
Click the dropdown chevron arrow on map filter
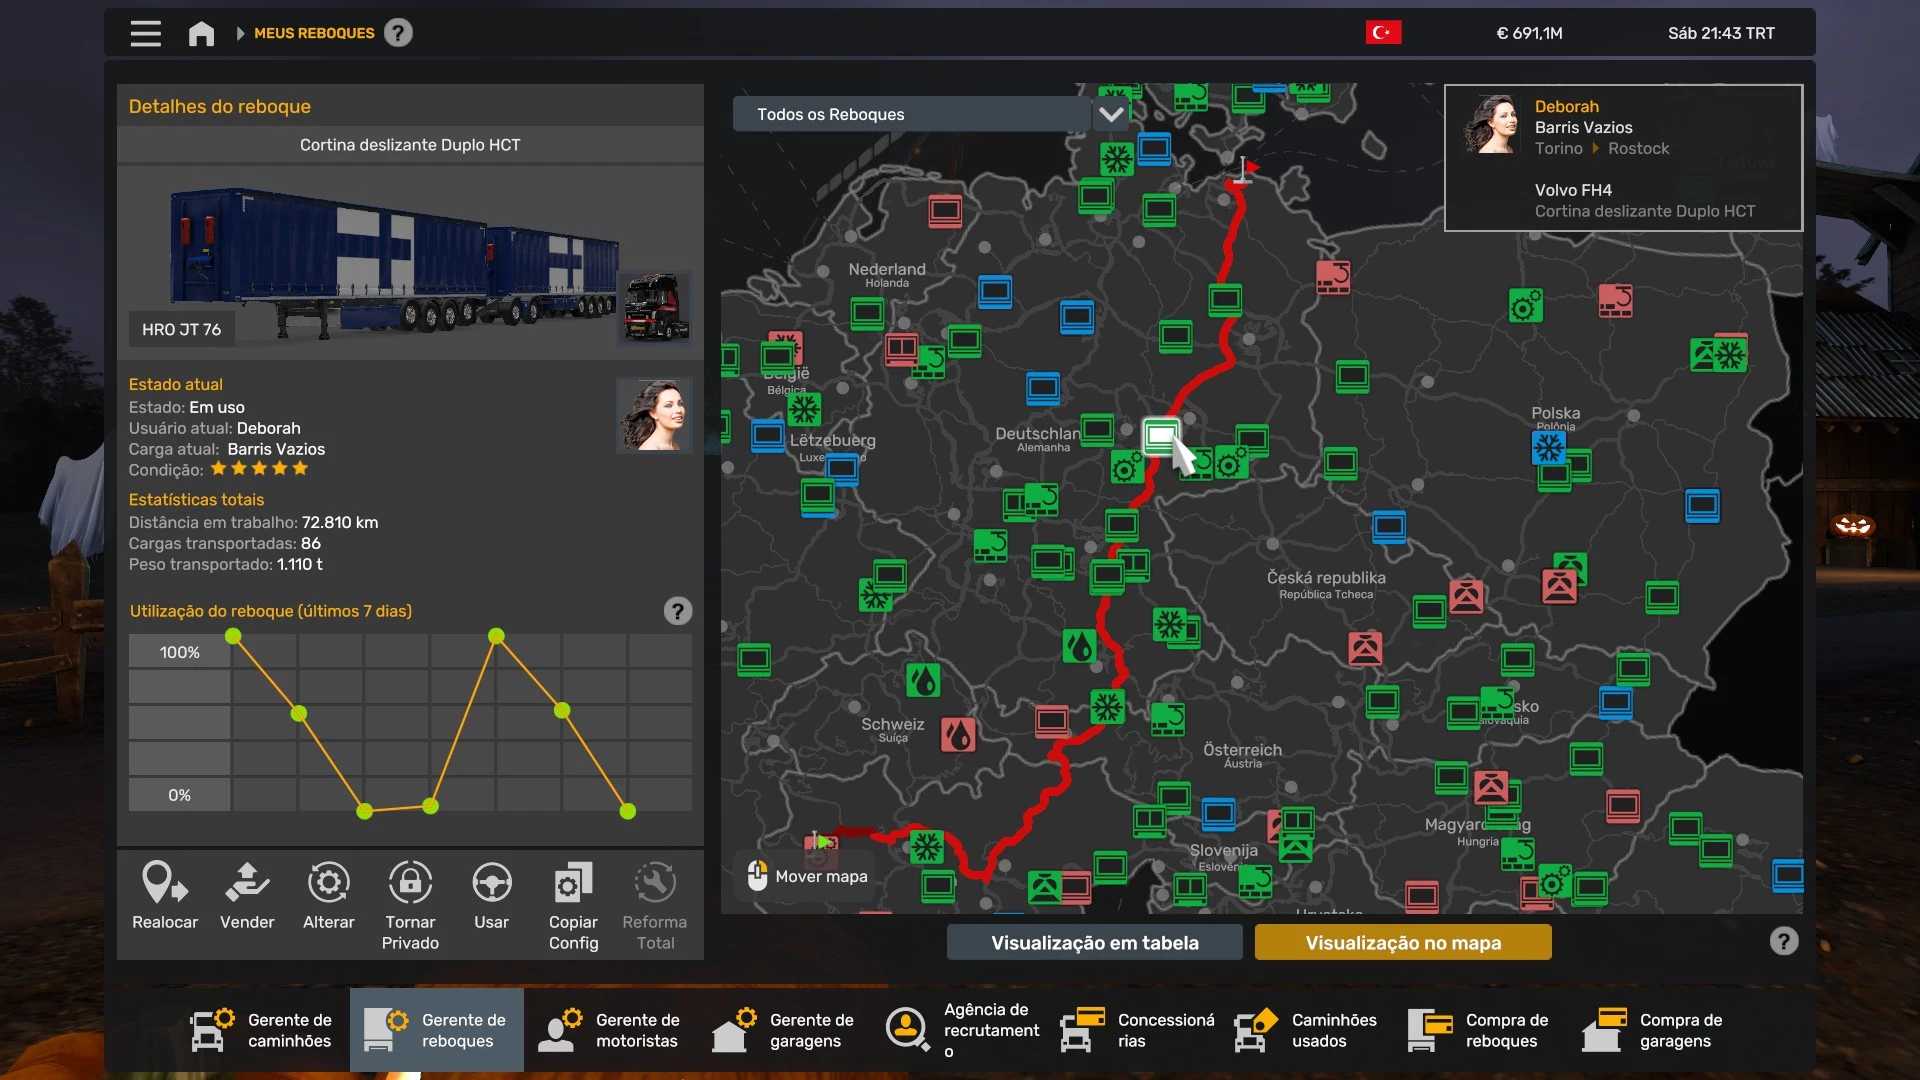pos(1111,114)
